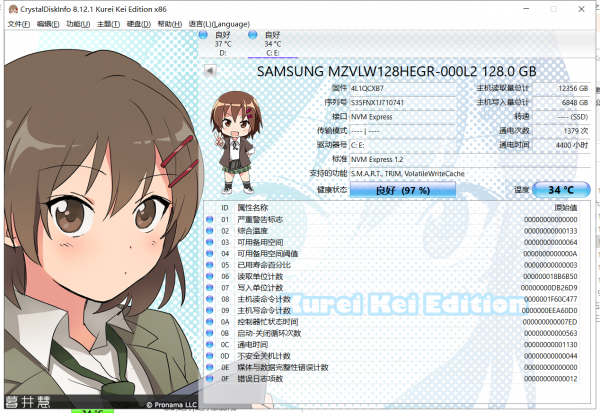Click status orb of attribute 03 可用备用空间

[209, 242]
